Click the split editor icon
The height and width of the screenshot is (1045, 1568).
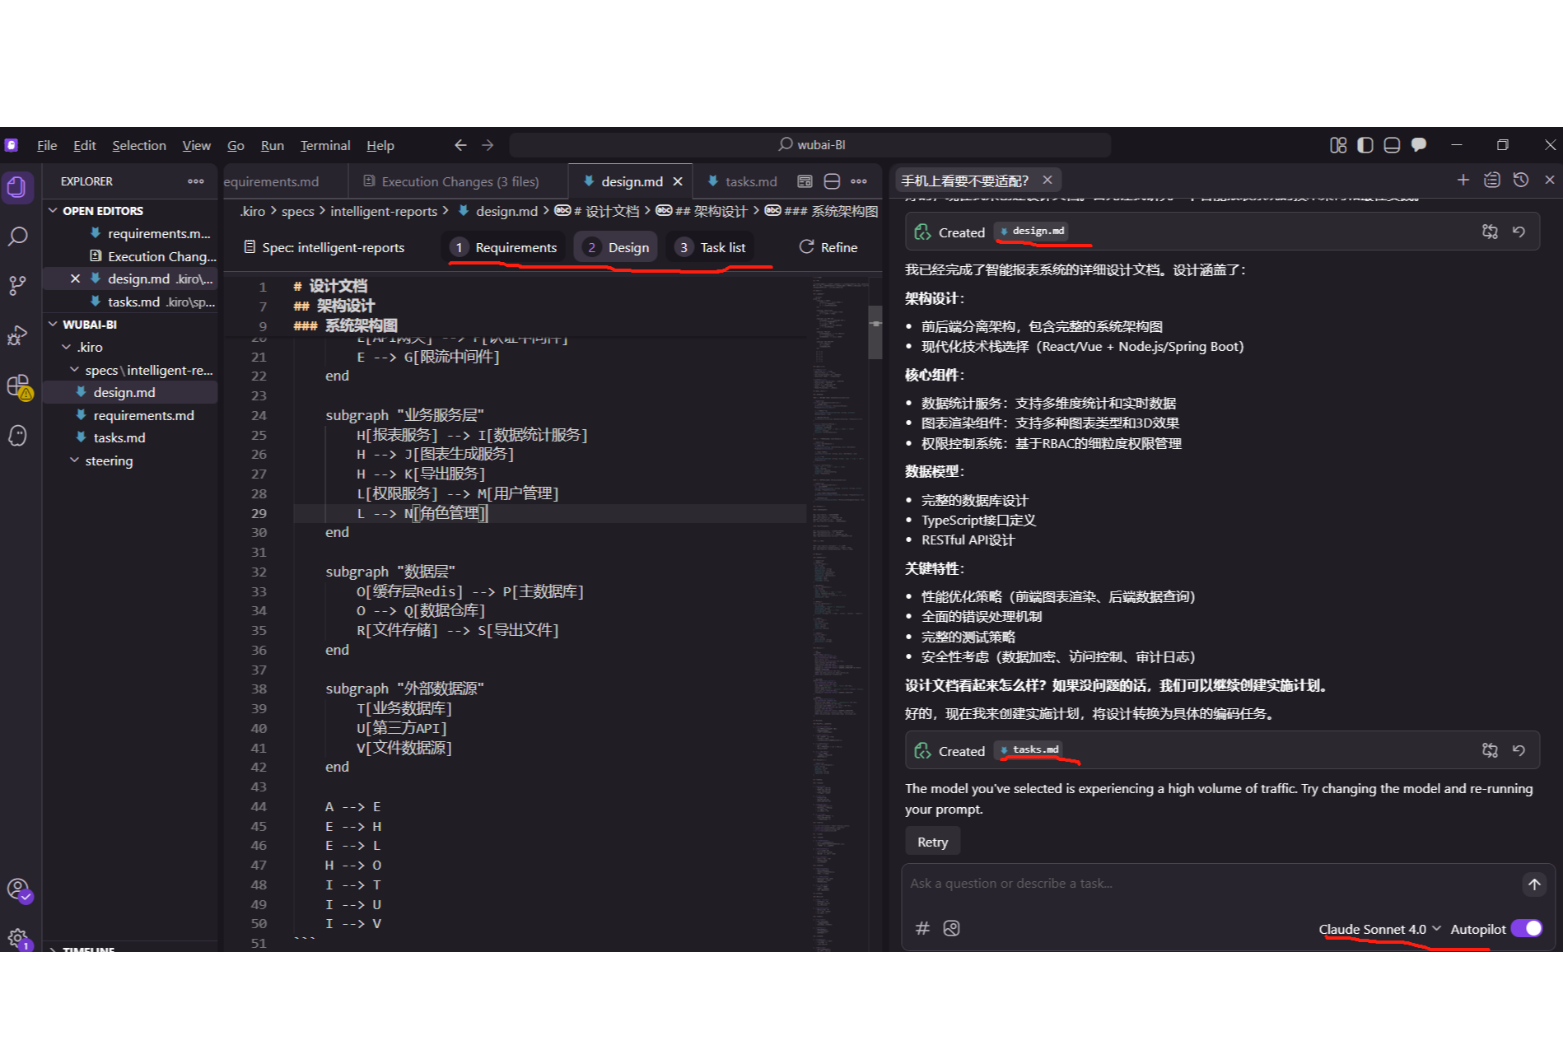[832, 181]
